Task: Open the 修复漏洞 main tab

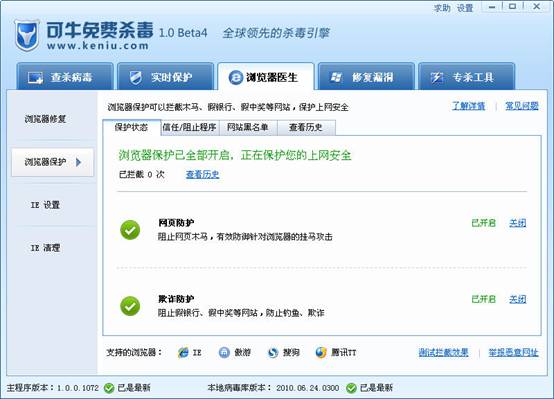Action: (366, 77)
